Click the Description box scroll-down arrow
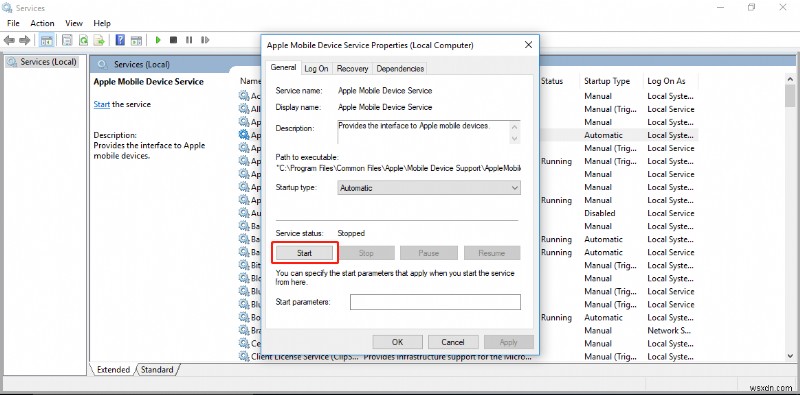 (515, 138)
